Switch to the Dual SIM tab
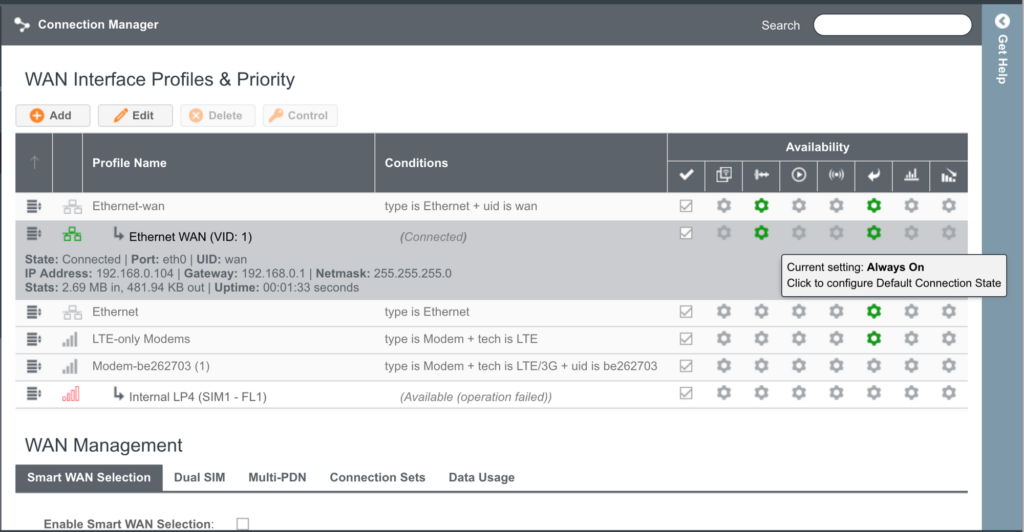Image resolution: width=1024 pixels, height=532 pixels. 199,478
